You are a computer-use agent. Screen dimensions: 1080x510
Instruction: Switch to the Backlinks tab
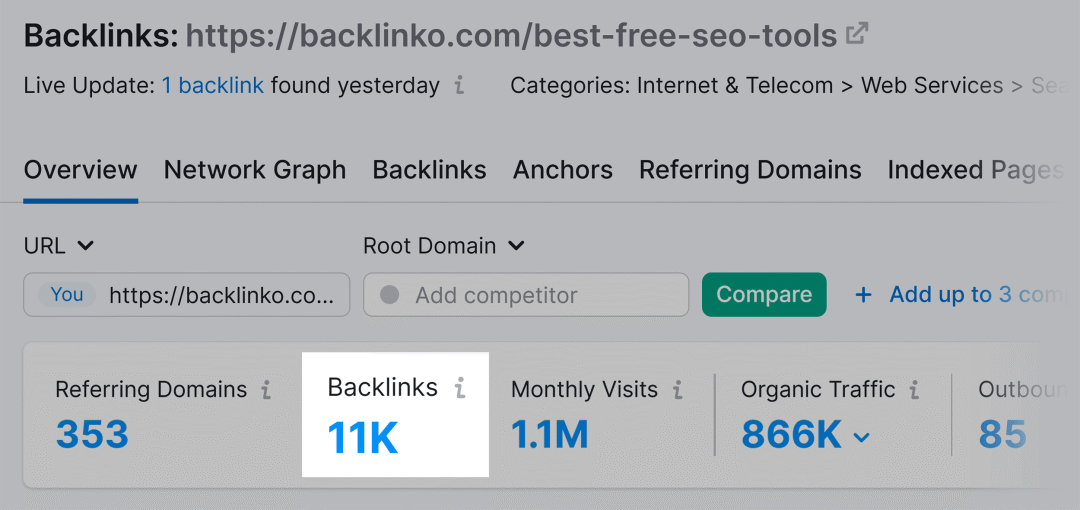[429, 171]
